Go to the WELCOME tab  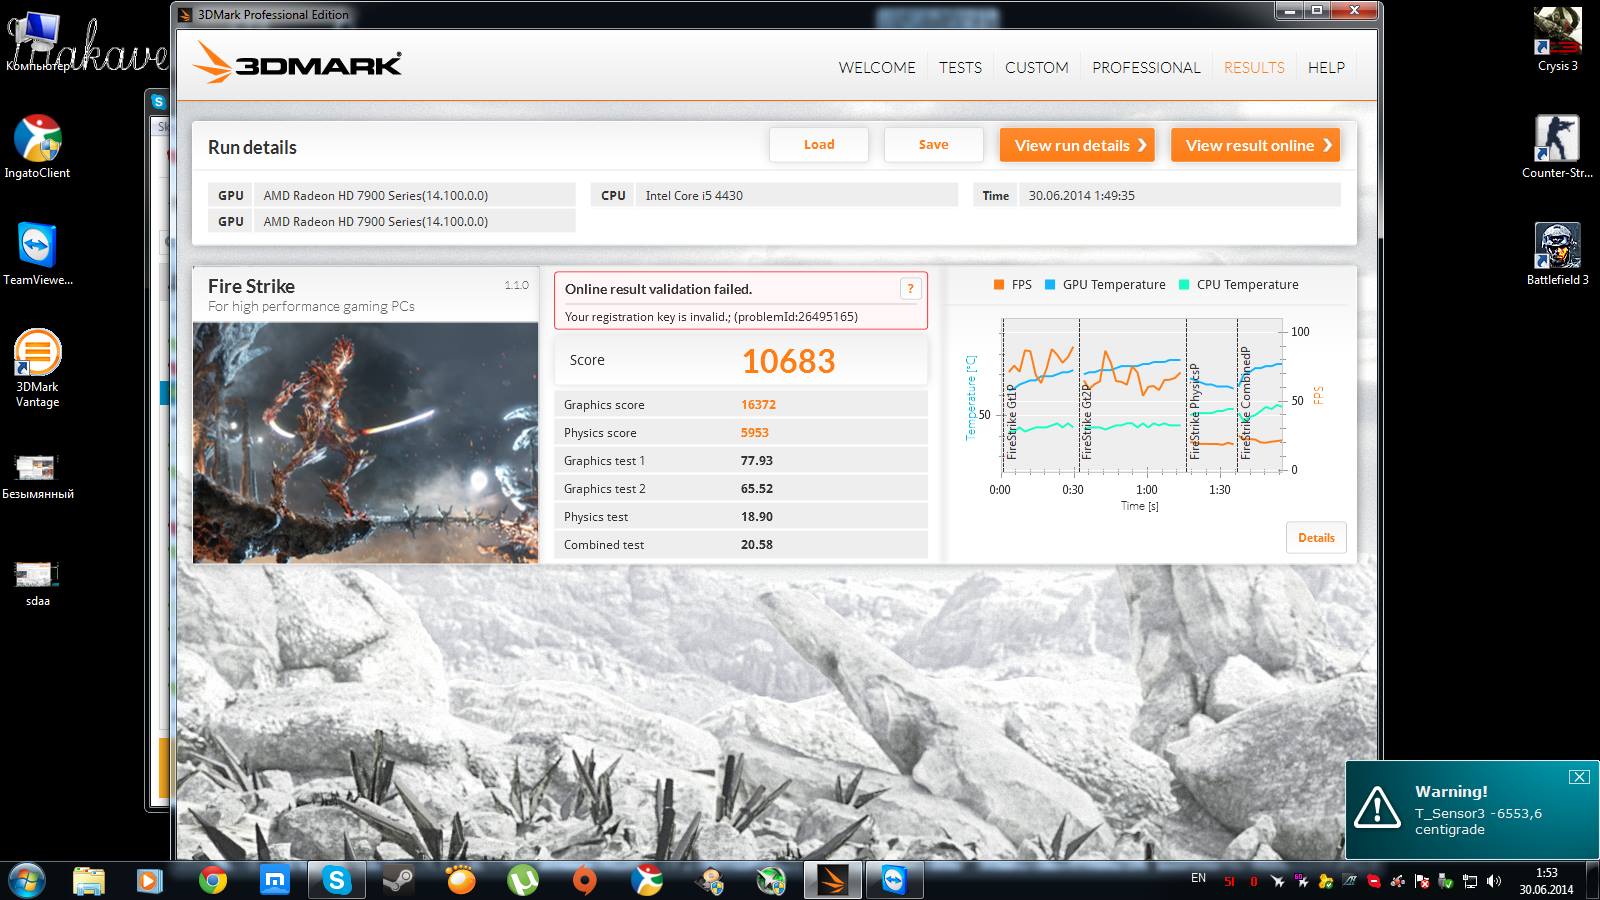pyautogui.click(x=877, y=67)
